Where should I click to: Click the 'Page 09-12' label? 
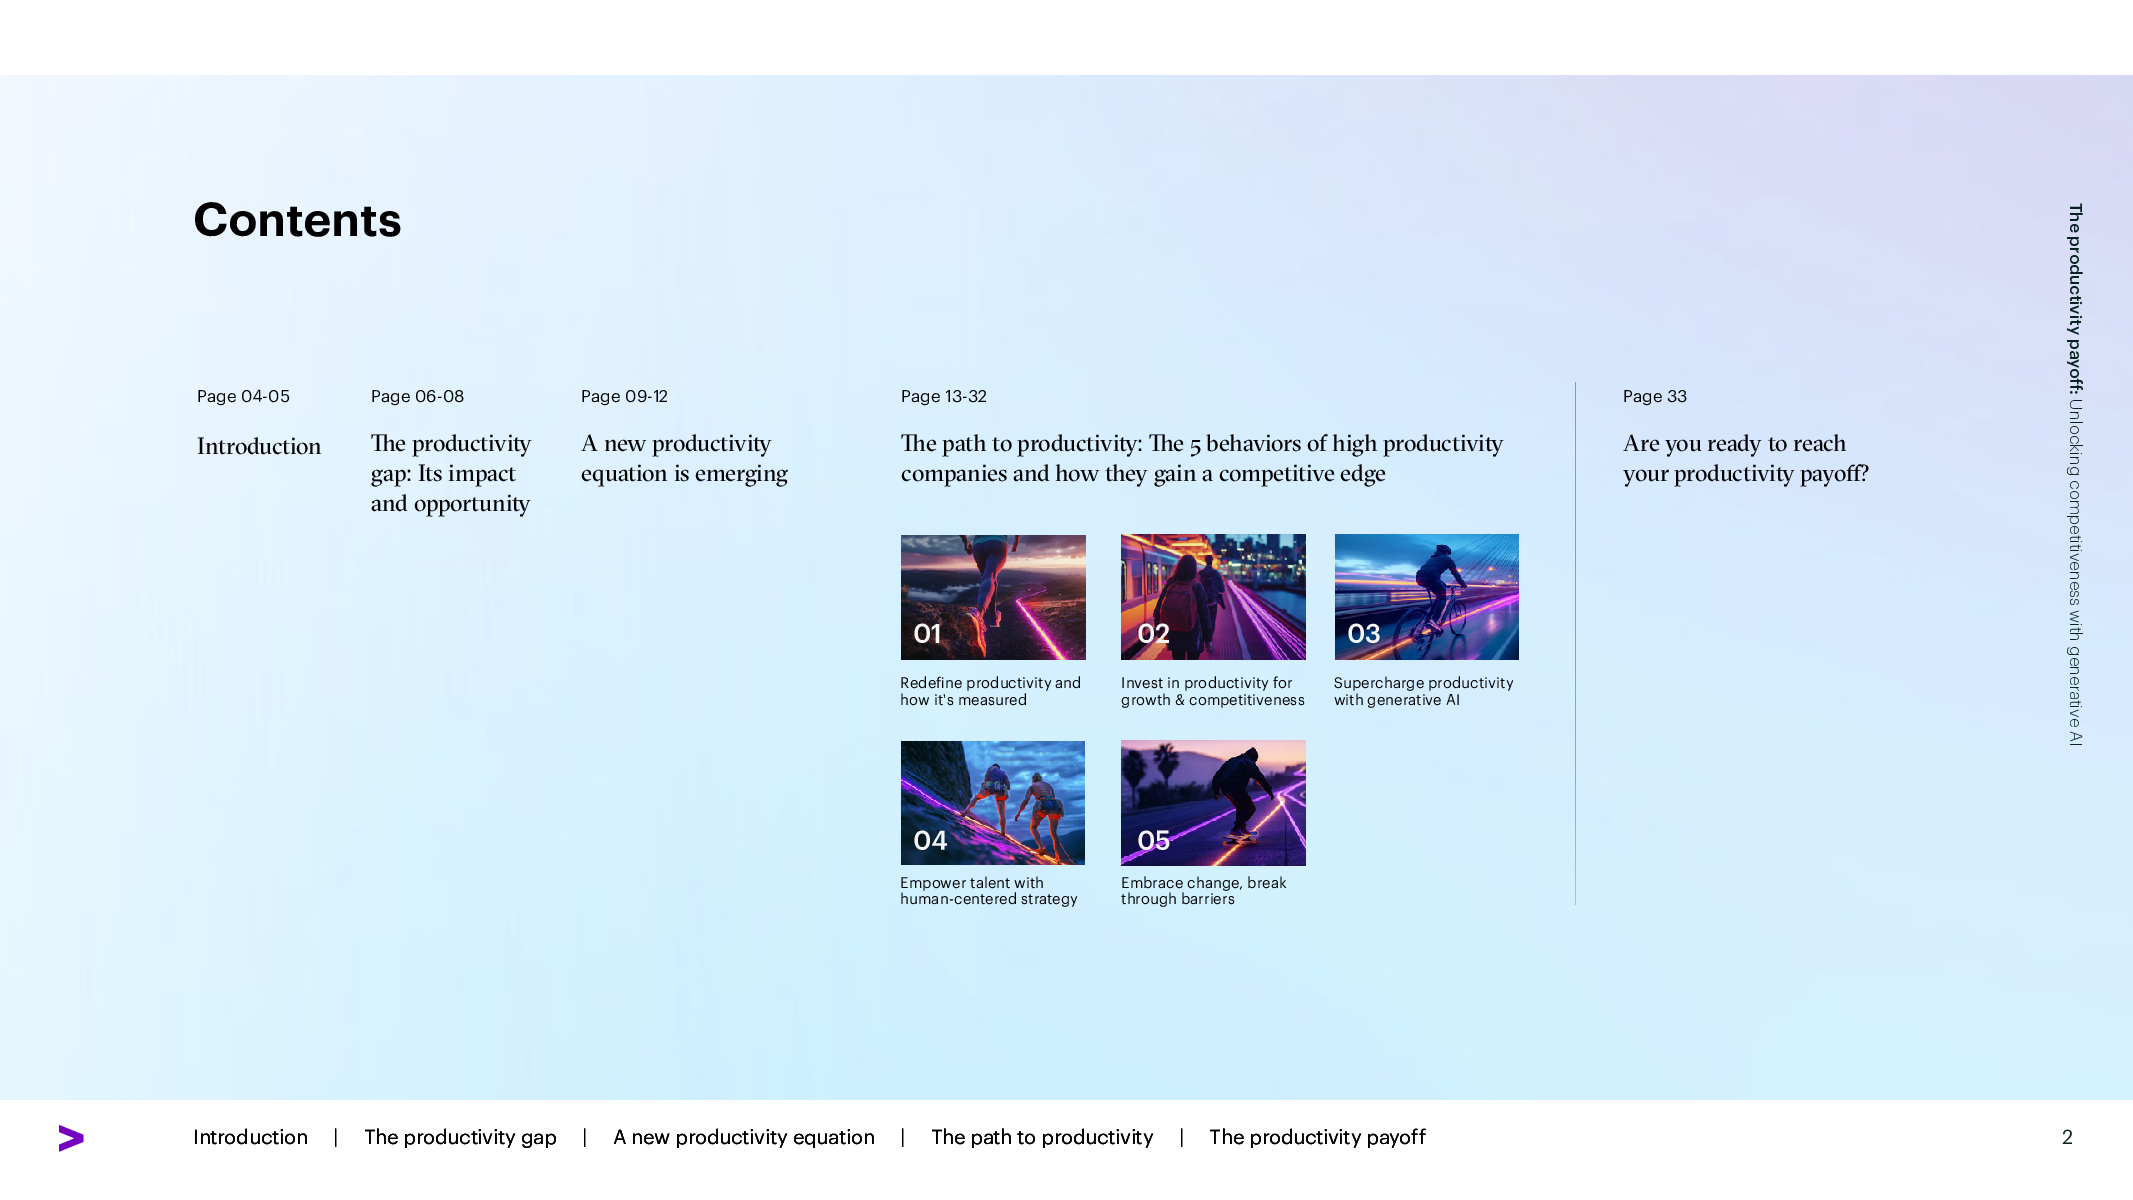[x=624, y=396]
